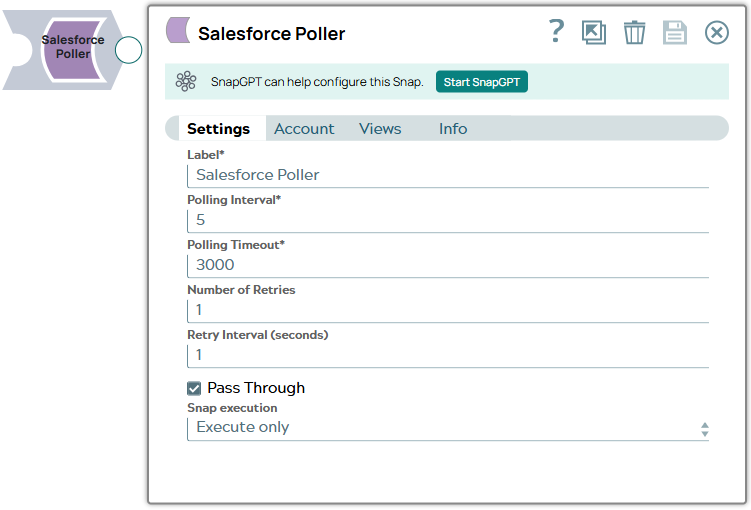Delete the Snap with trash icon

tap(634, 33)
